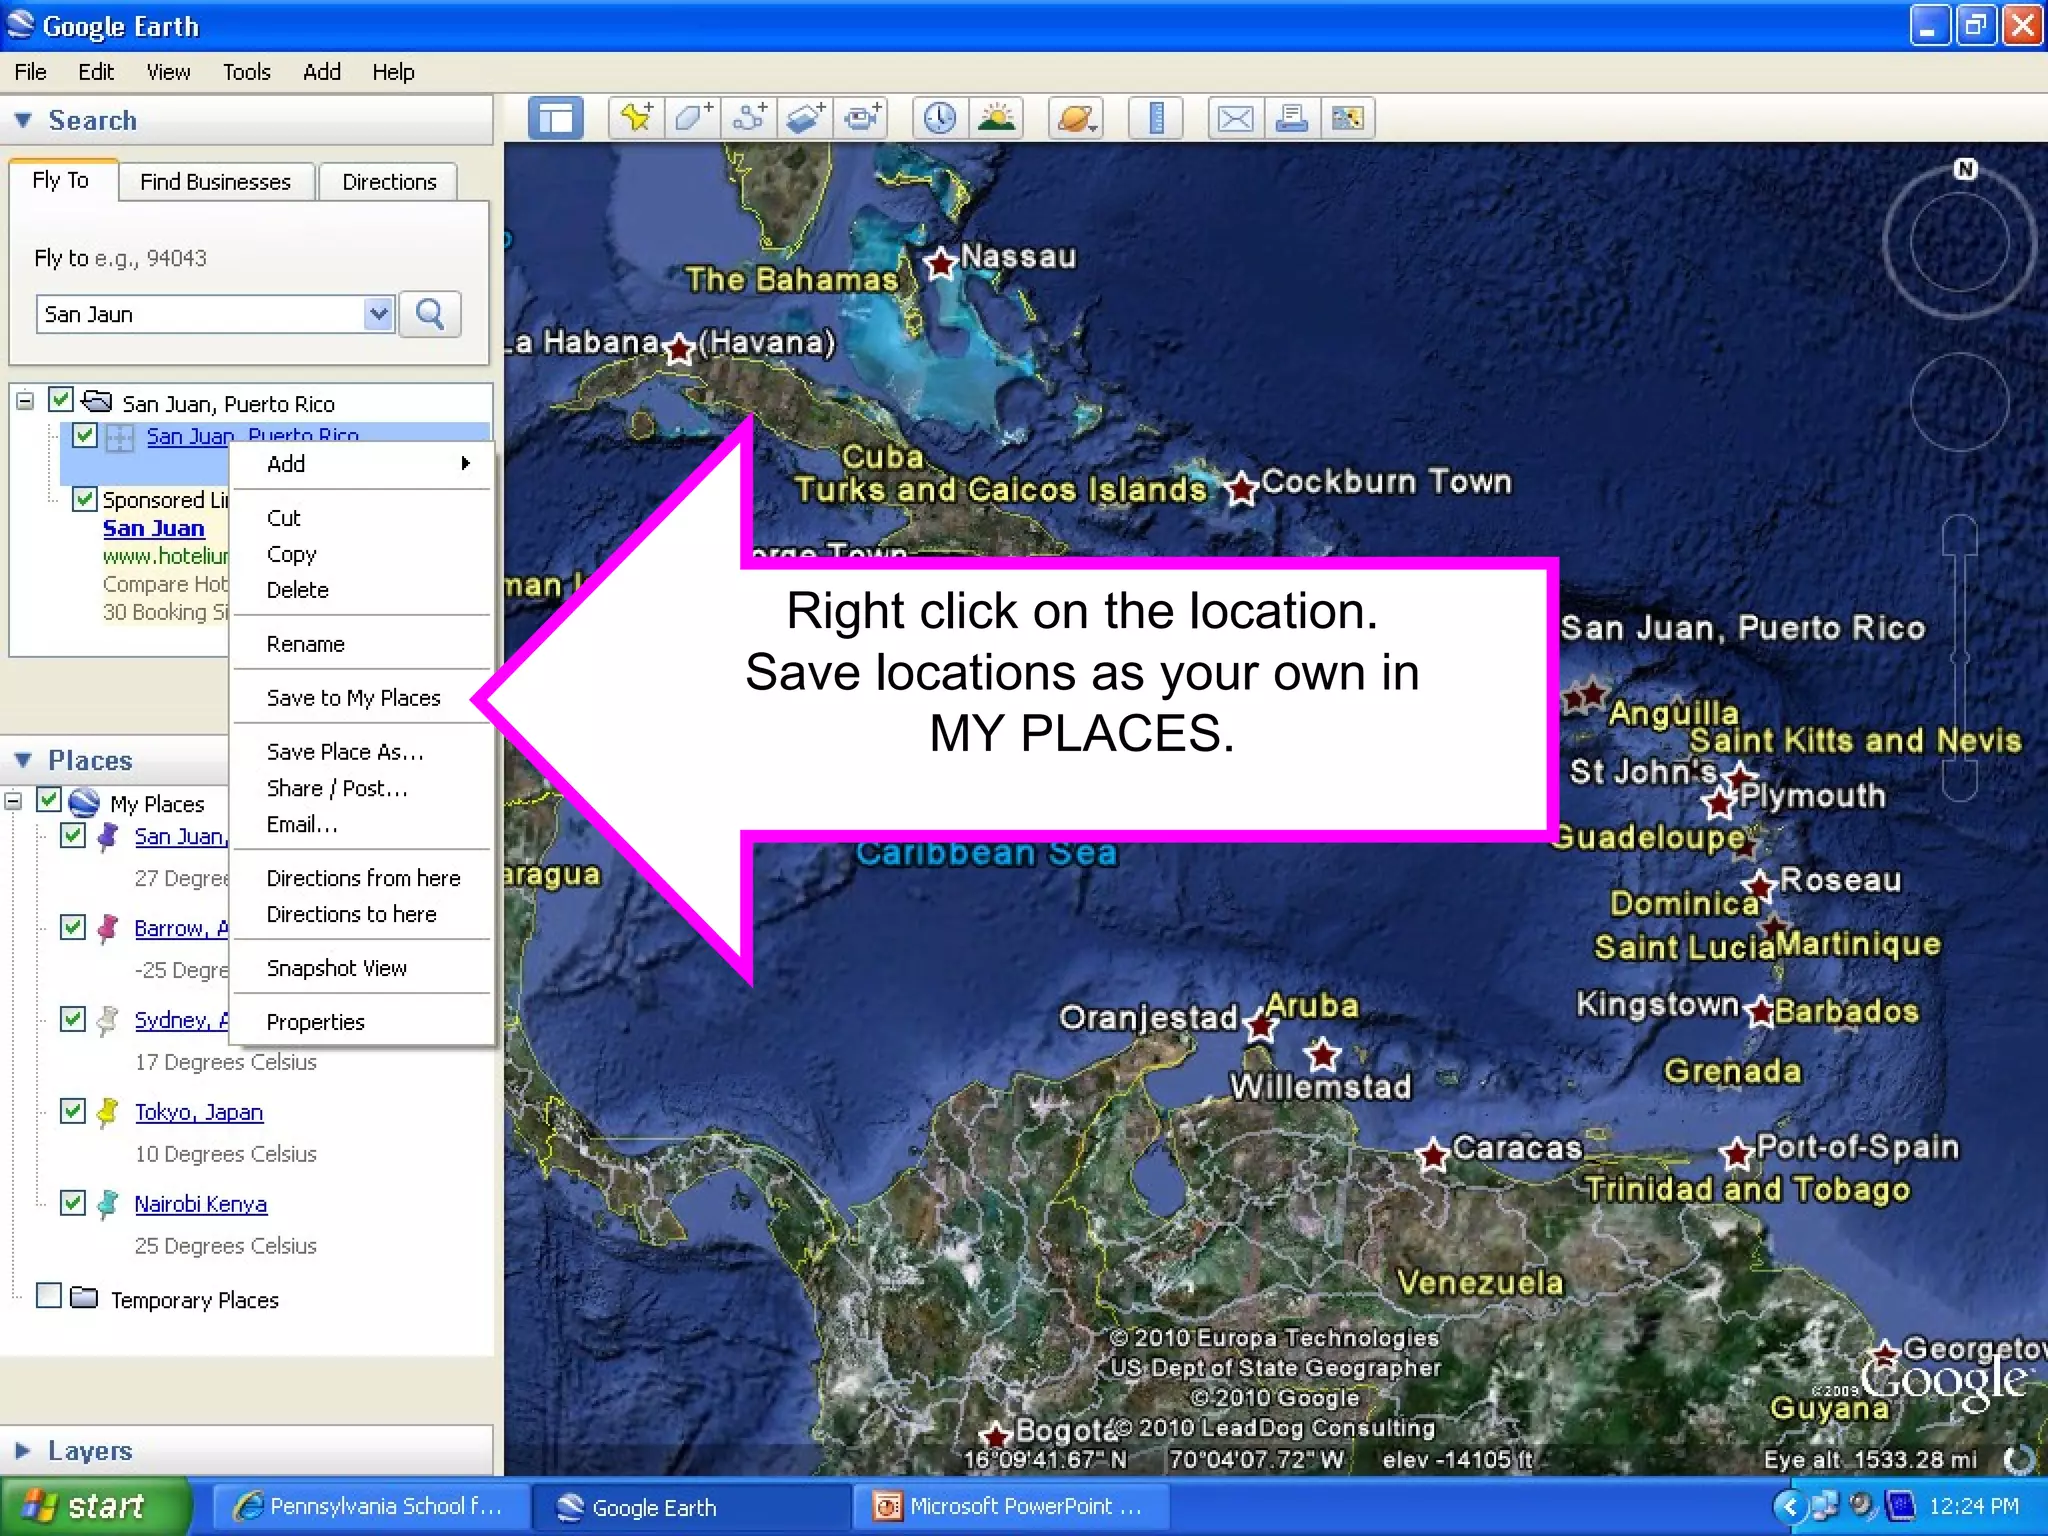Image resolution: width=2048 pixels, height=1536 pixels.
Task: Click the zoom slider track
Action: click(1960, 657)
